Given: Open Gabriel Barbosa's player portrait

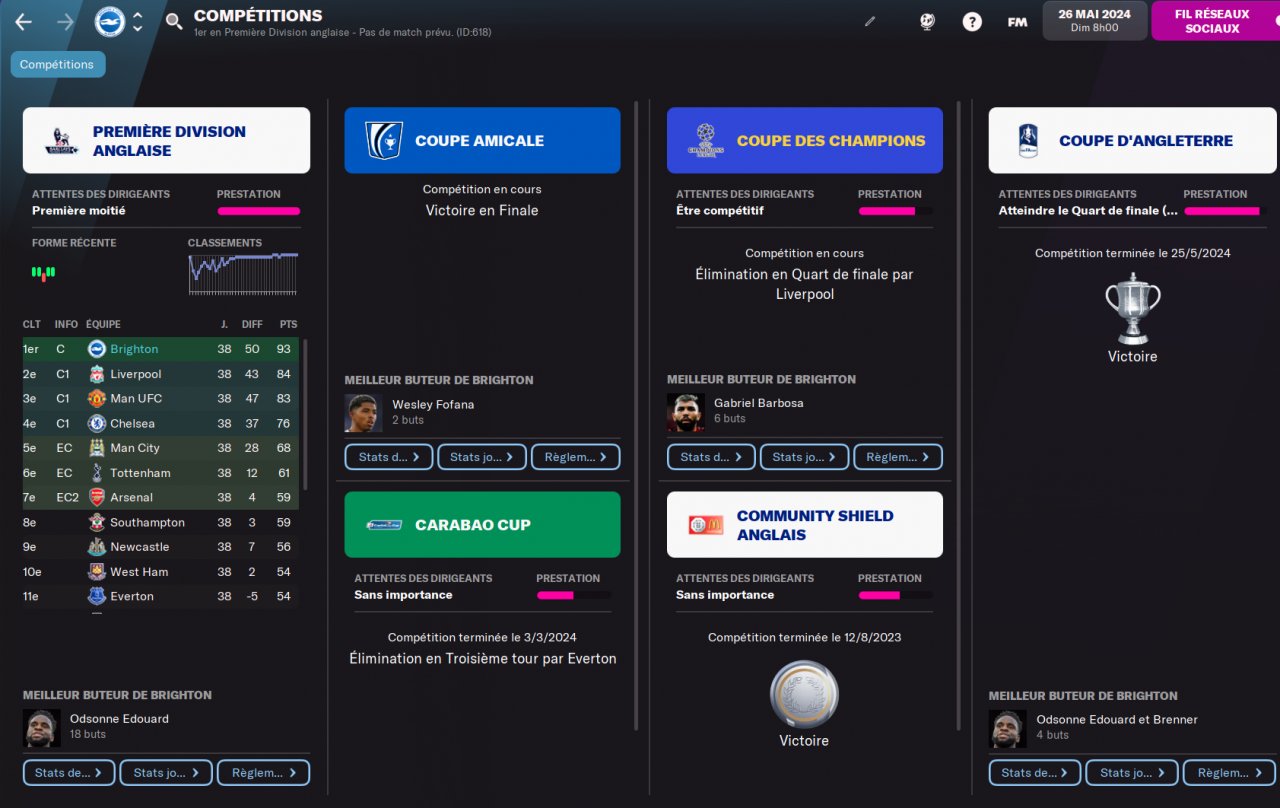Looking at the screenshot, I should (686, 412).
